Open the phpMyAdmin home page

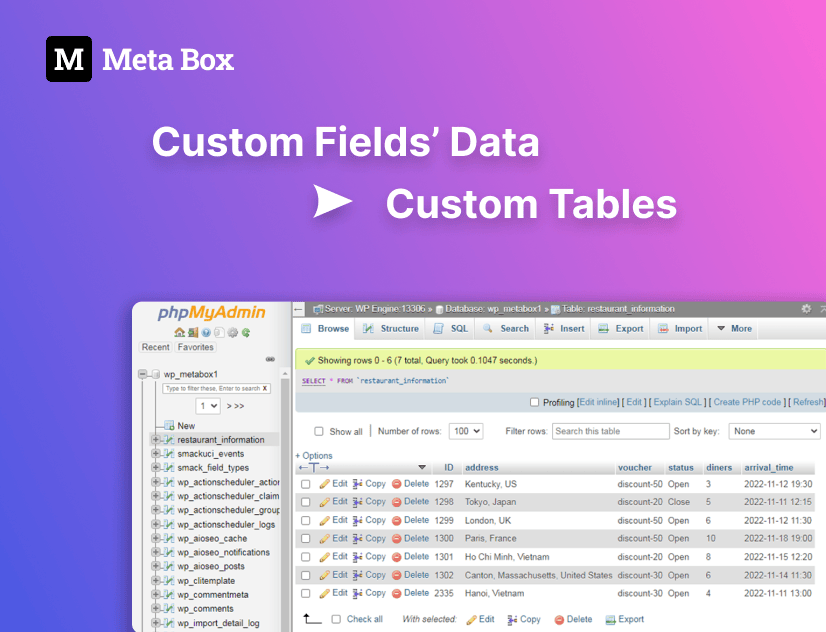tap(179, 332)
